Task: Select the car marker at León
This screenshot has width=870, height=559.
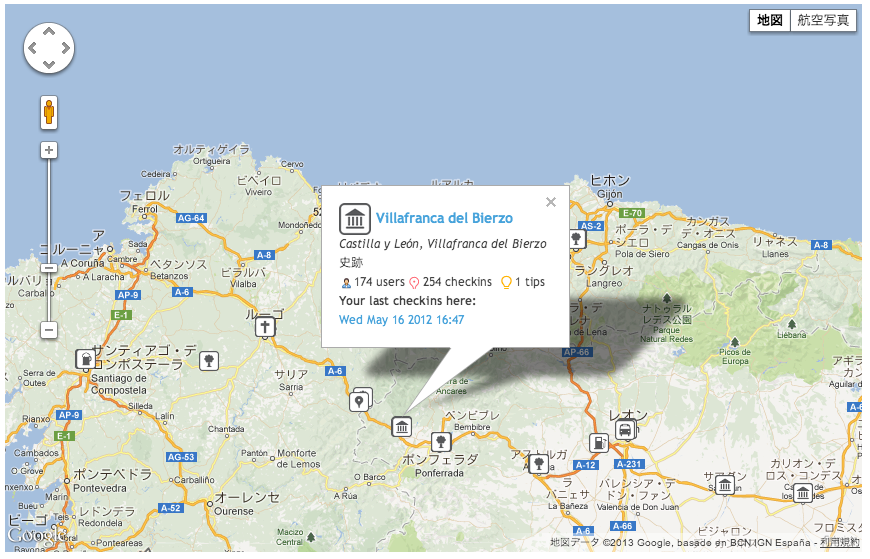Action: (x=625, y=430)
